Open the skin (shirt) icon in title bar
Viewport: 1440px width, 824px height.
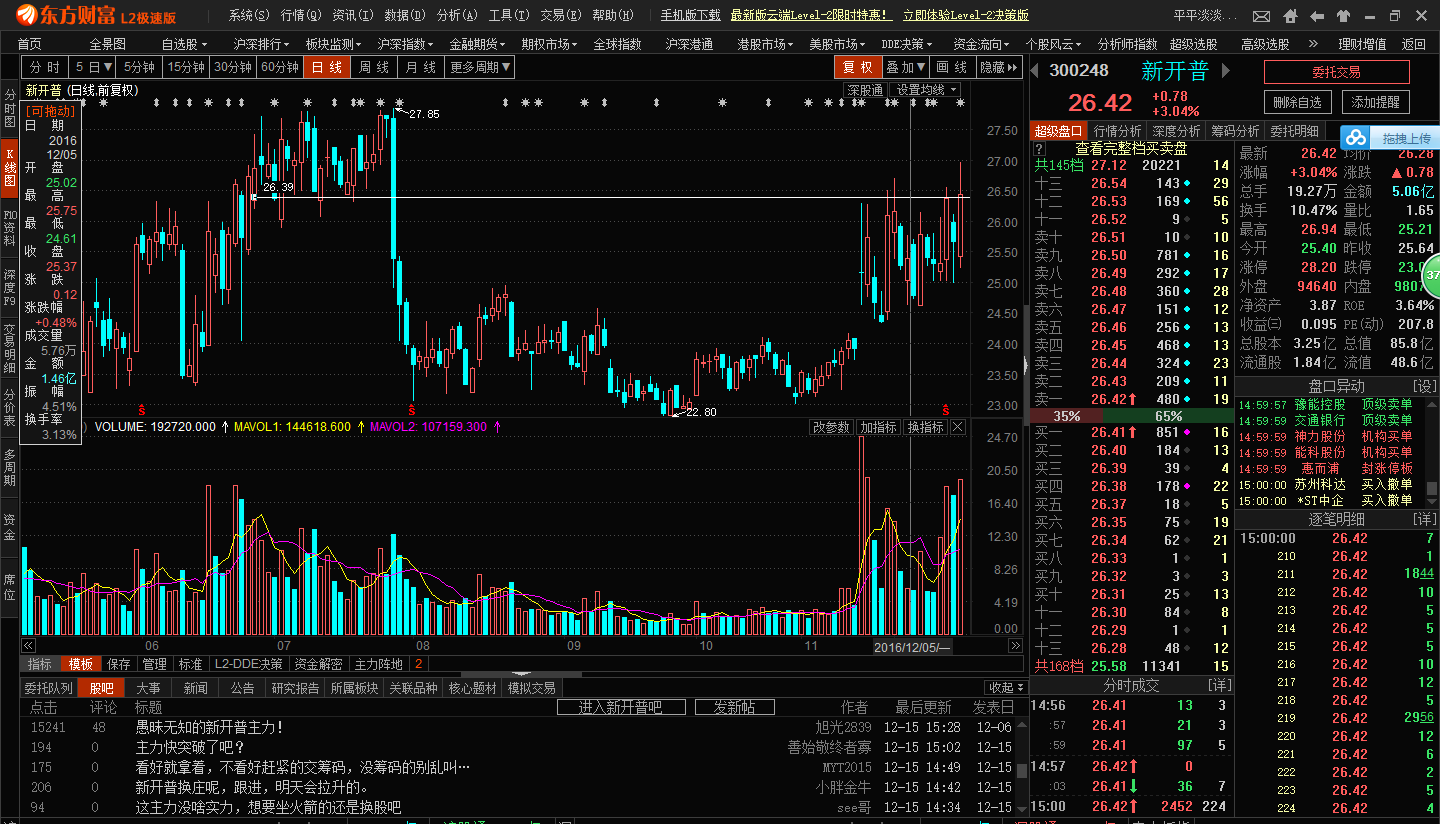pyautogui.click(x=1341, y=16)
